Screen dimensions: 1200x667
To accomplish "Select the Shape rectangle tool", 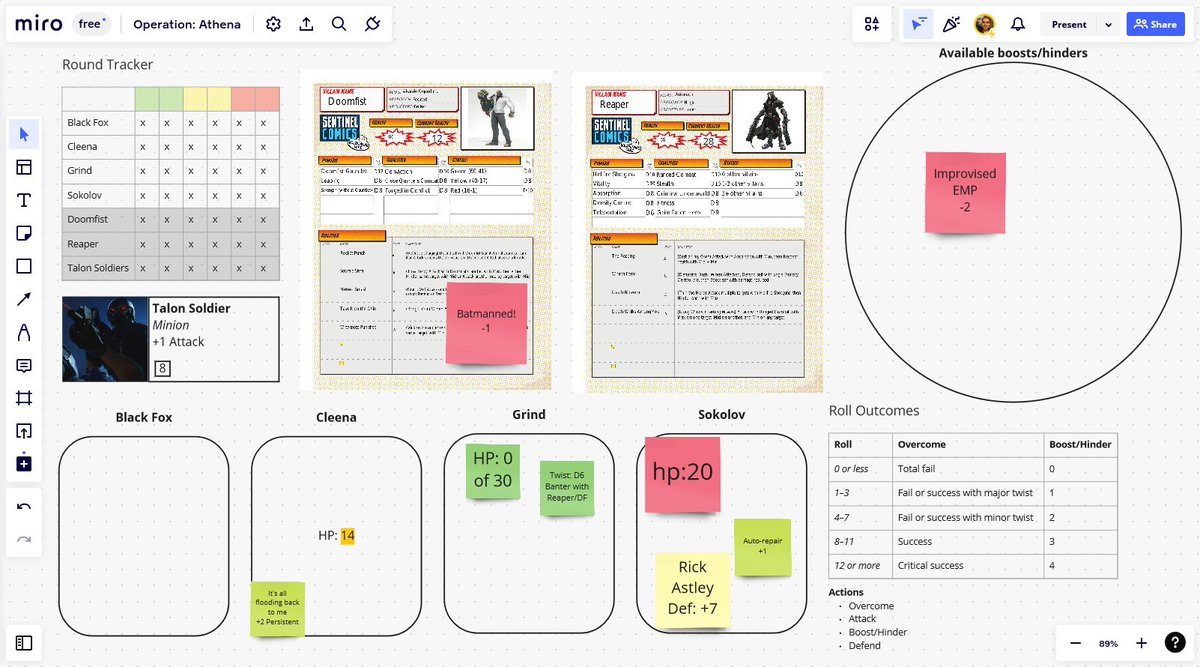I will pyautogui.click(x=24, y=266).
